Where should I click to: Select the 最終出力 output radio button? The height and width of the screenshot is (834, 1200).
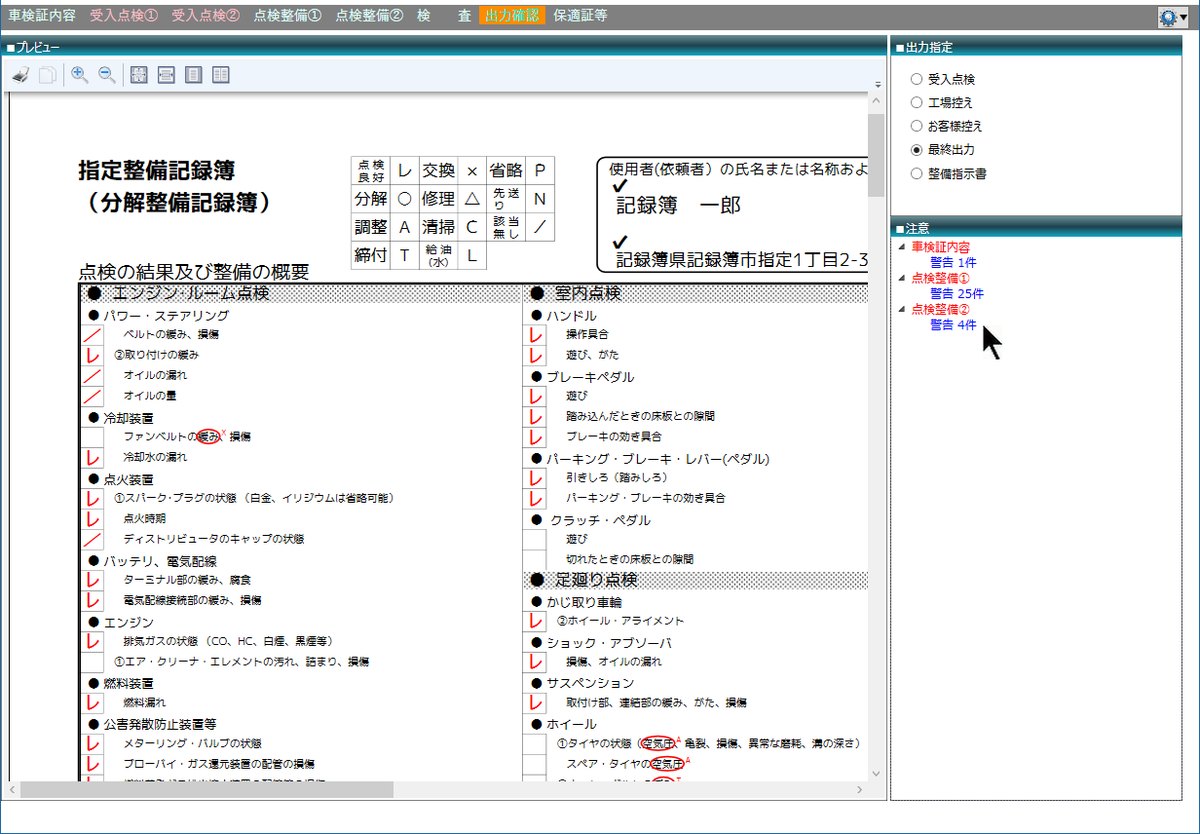click(x=916, y=150)
